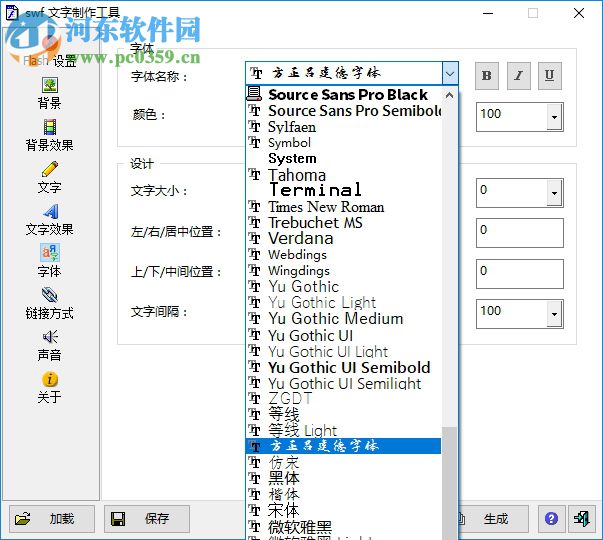The image size is (603, 540).
Task: Select Verdana in the font list
Action: [x=343, y=238]
